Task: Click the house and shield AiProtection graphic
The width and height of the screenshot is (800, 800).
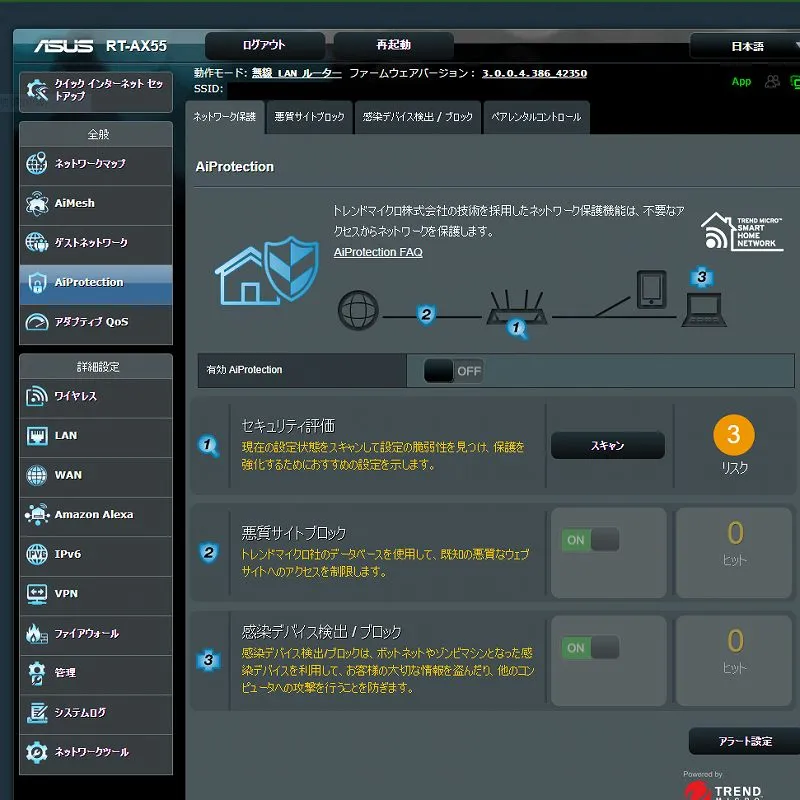Action: pos(267,270)
